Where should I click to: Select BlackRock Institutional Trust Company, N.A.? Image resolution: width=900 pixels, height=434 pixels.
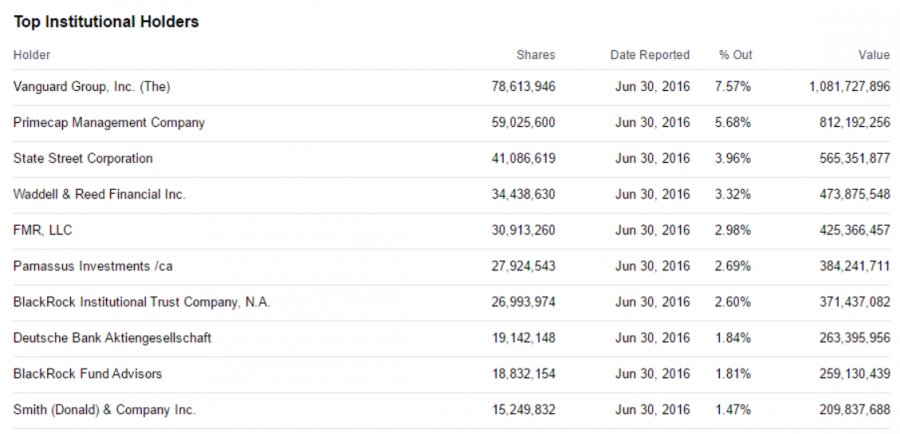[x=141, y=302]
